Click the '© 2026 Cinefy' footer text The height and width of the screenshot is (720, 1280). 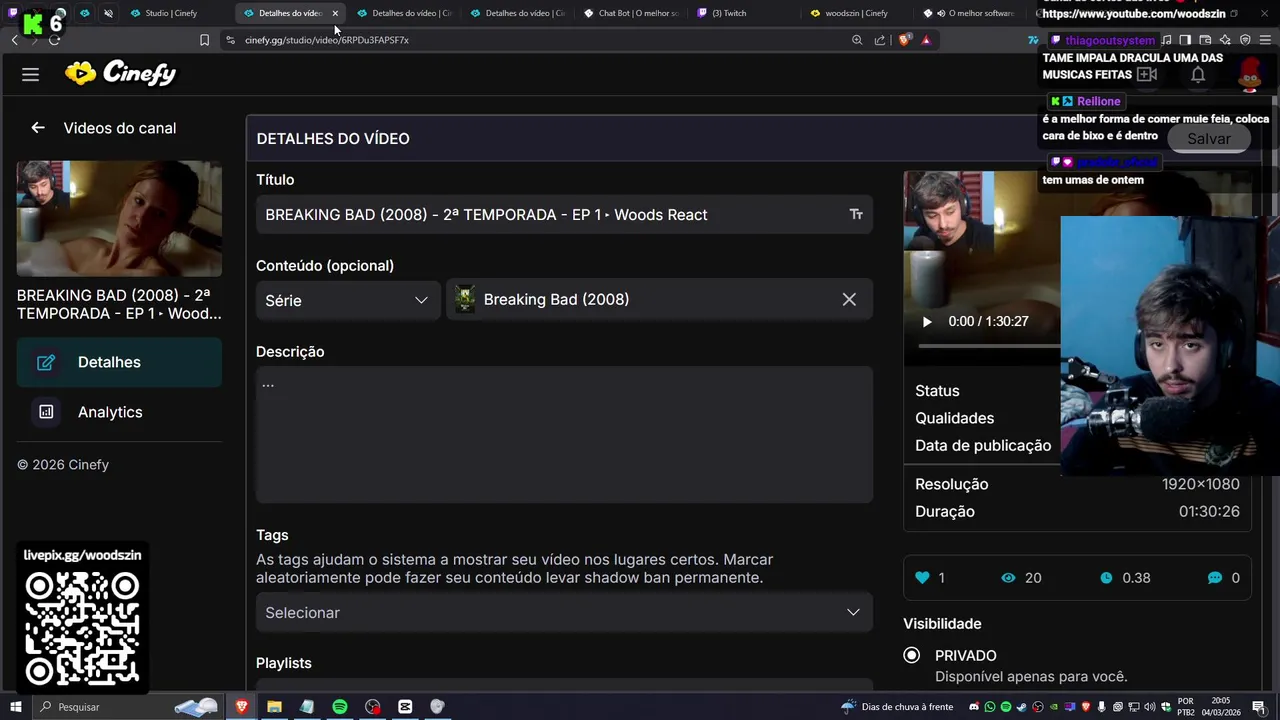(x=63, y=465)
